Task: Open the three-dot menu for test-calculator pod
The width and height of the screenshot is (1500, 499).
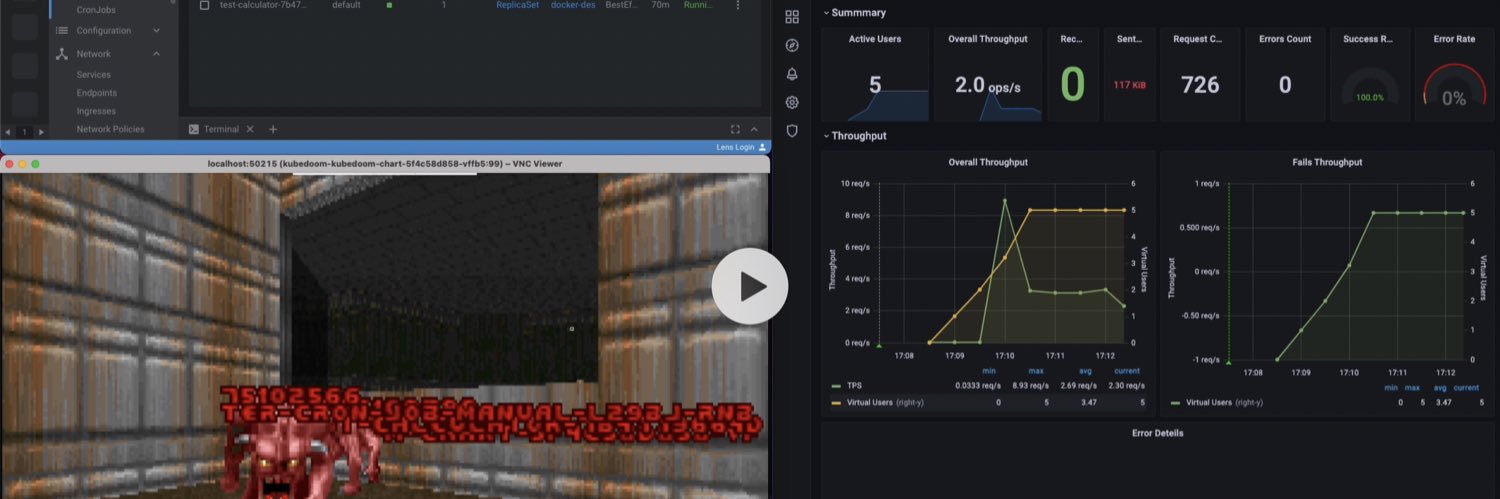Action: tap(738, 5)
